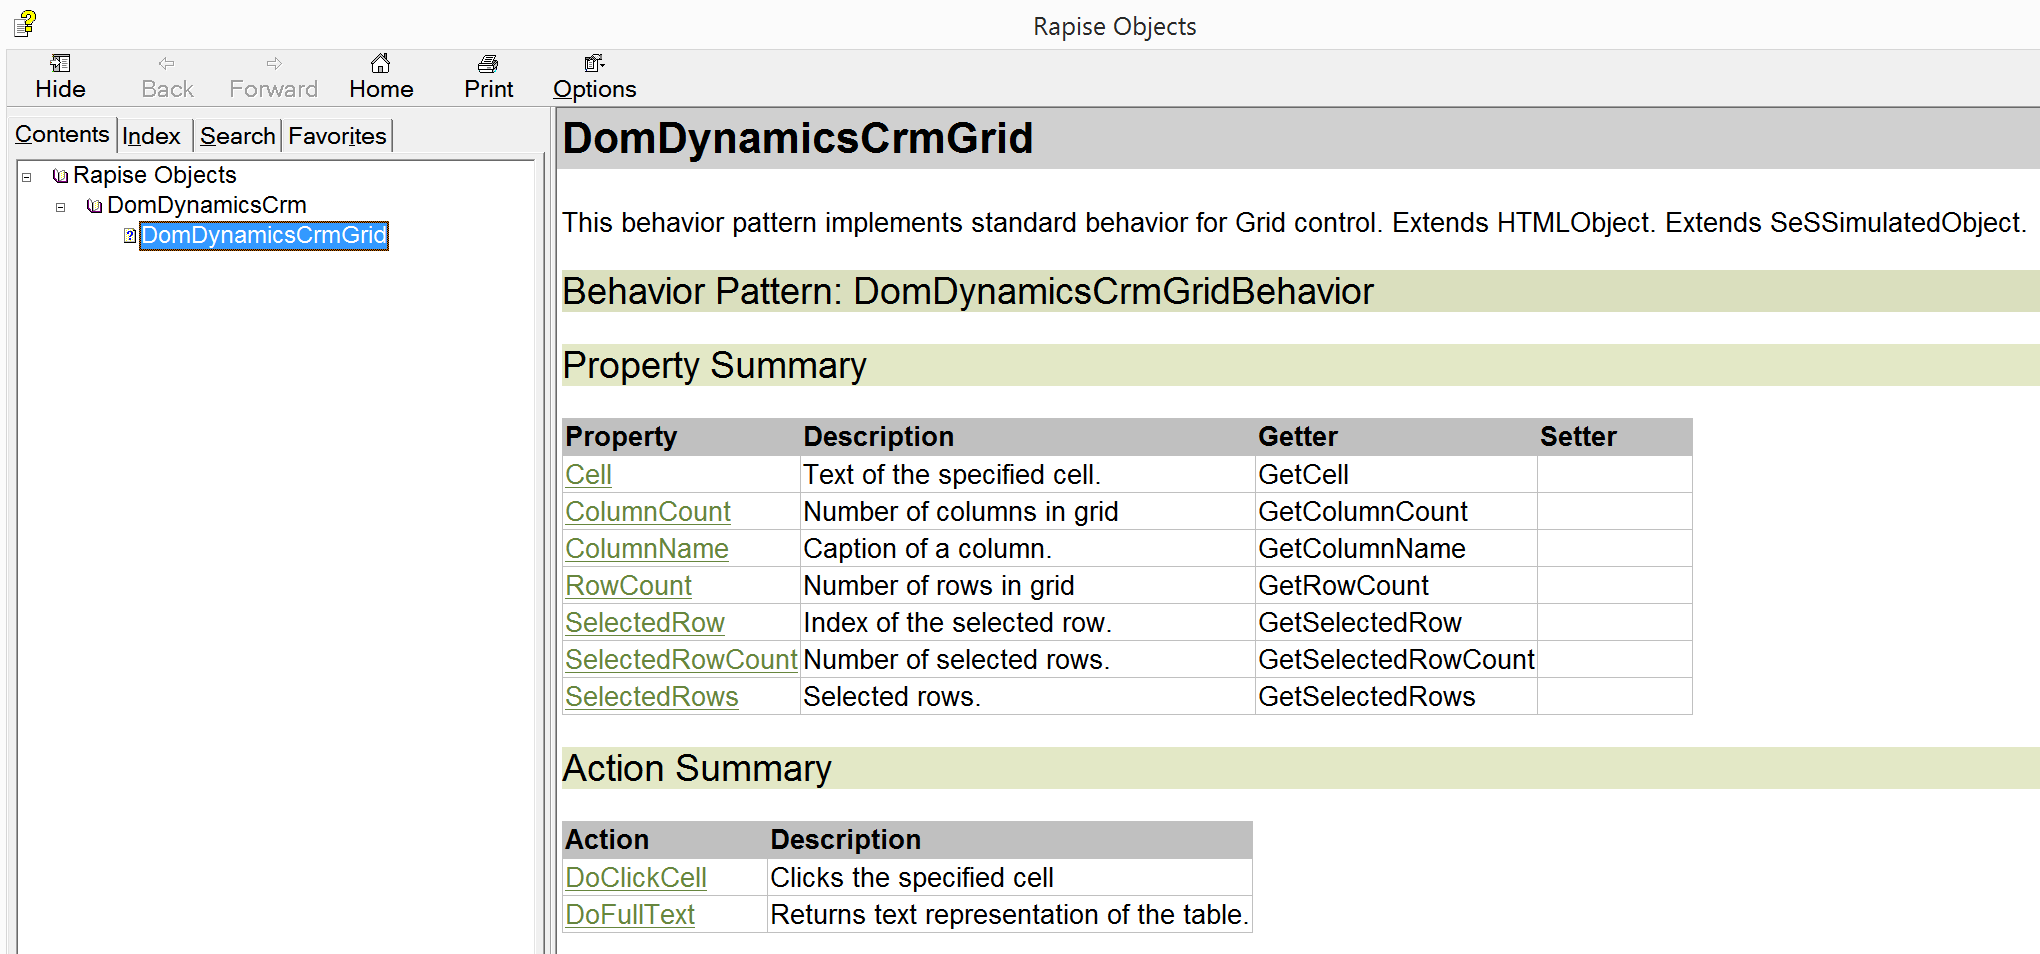Collapse the DomDynamicsCrm tree node

click(61, 207)
